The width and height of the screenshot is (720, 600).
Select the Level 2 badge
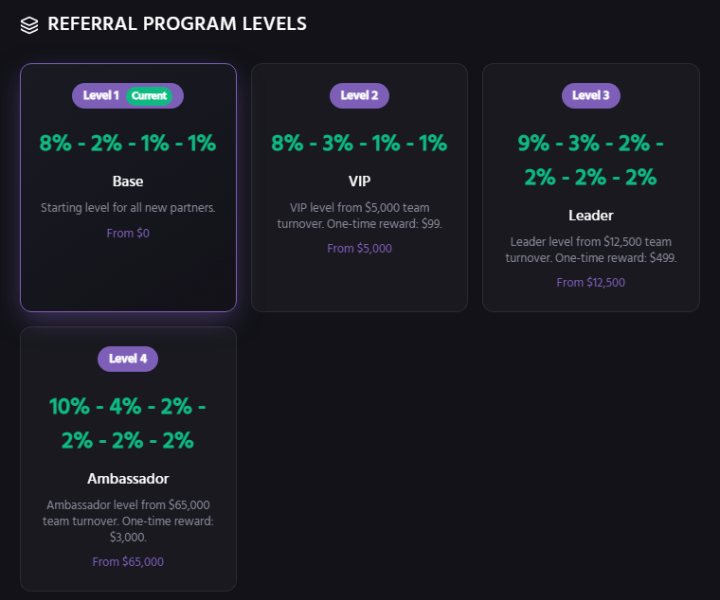[359, 96]
